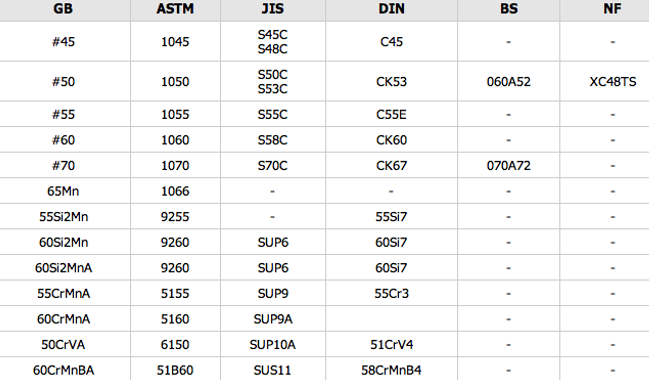Click the DIN column header
The height and width of the screenshot is (380, 649).
[x=391, y=9]
